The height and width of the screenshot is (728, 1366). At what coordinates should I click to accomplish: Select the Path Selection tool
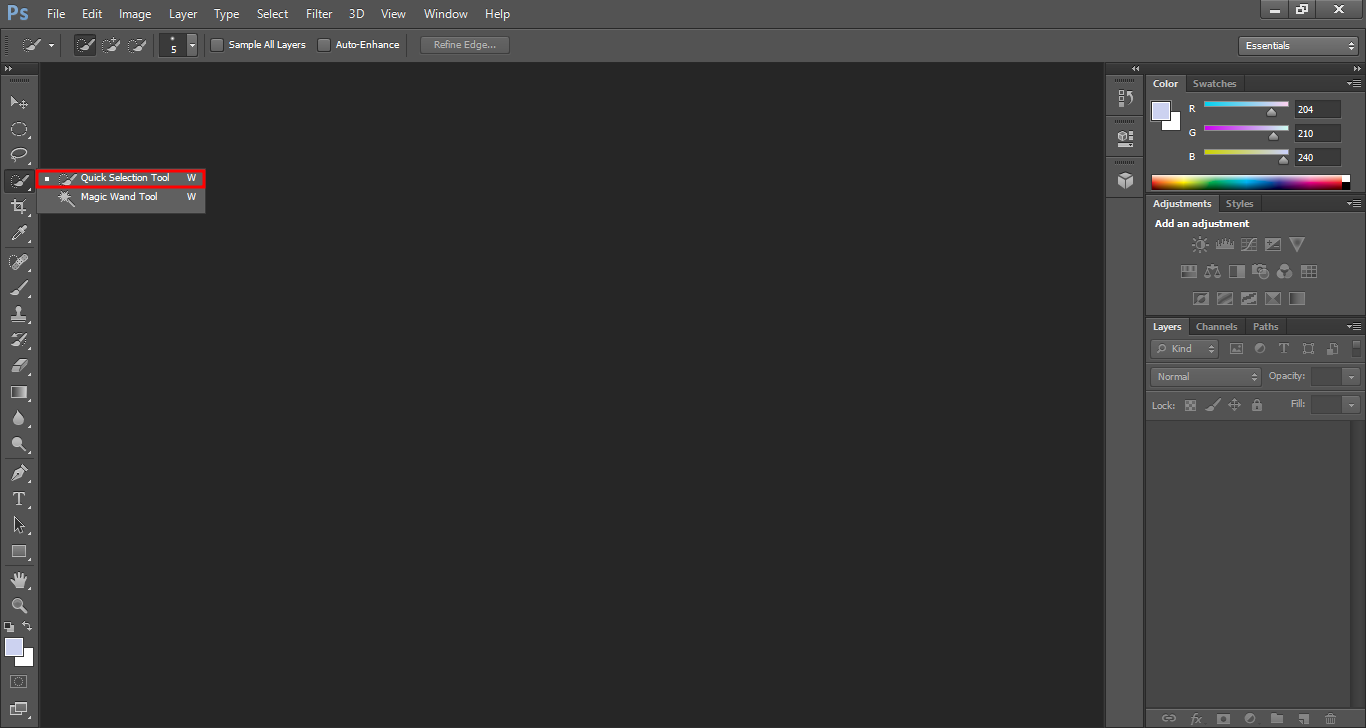(18, 524)
